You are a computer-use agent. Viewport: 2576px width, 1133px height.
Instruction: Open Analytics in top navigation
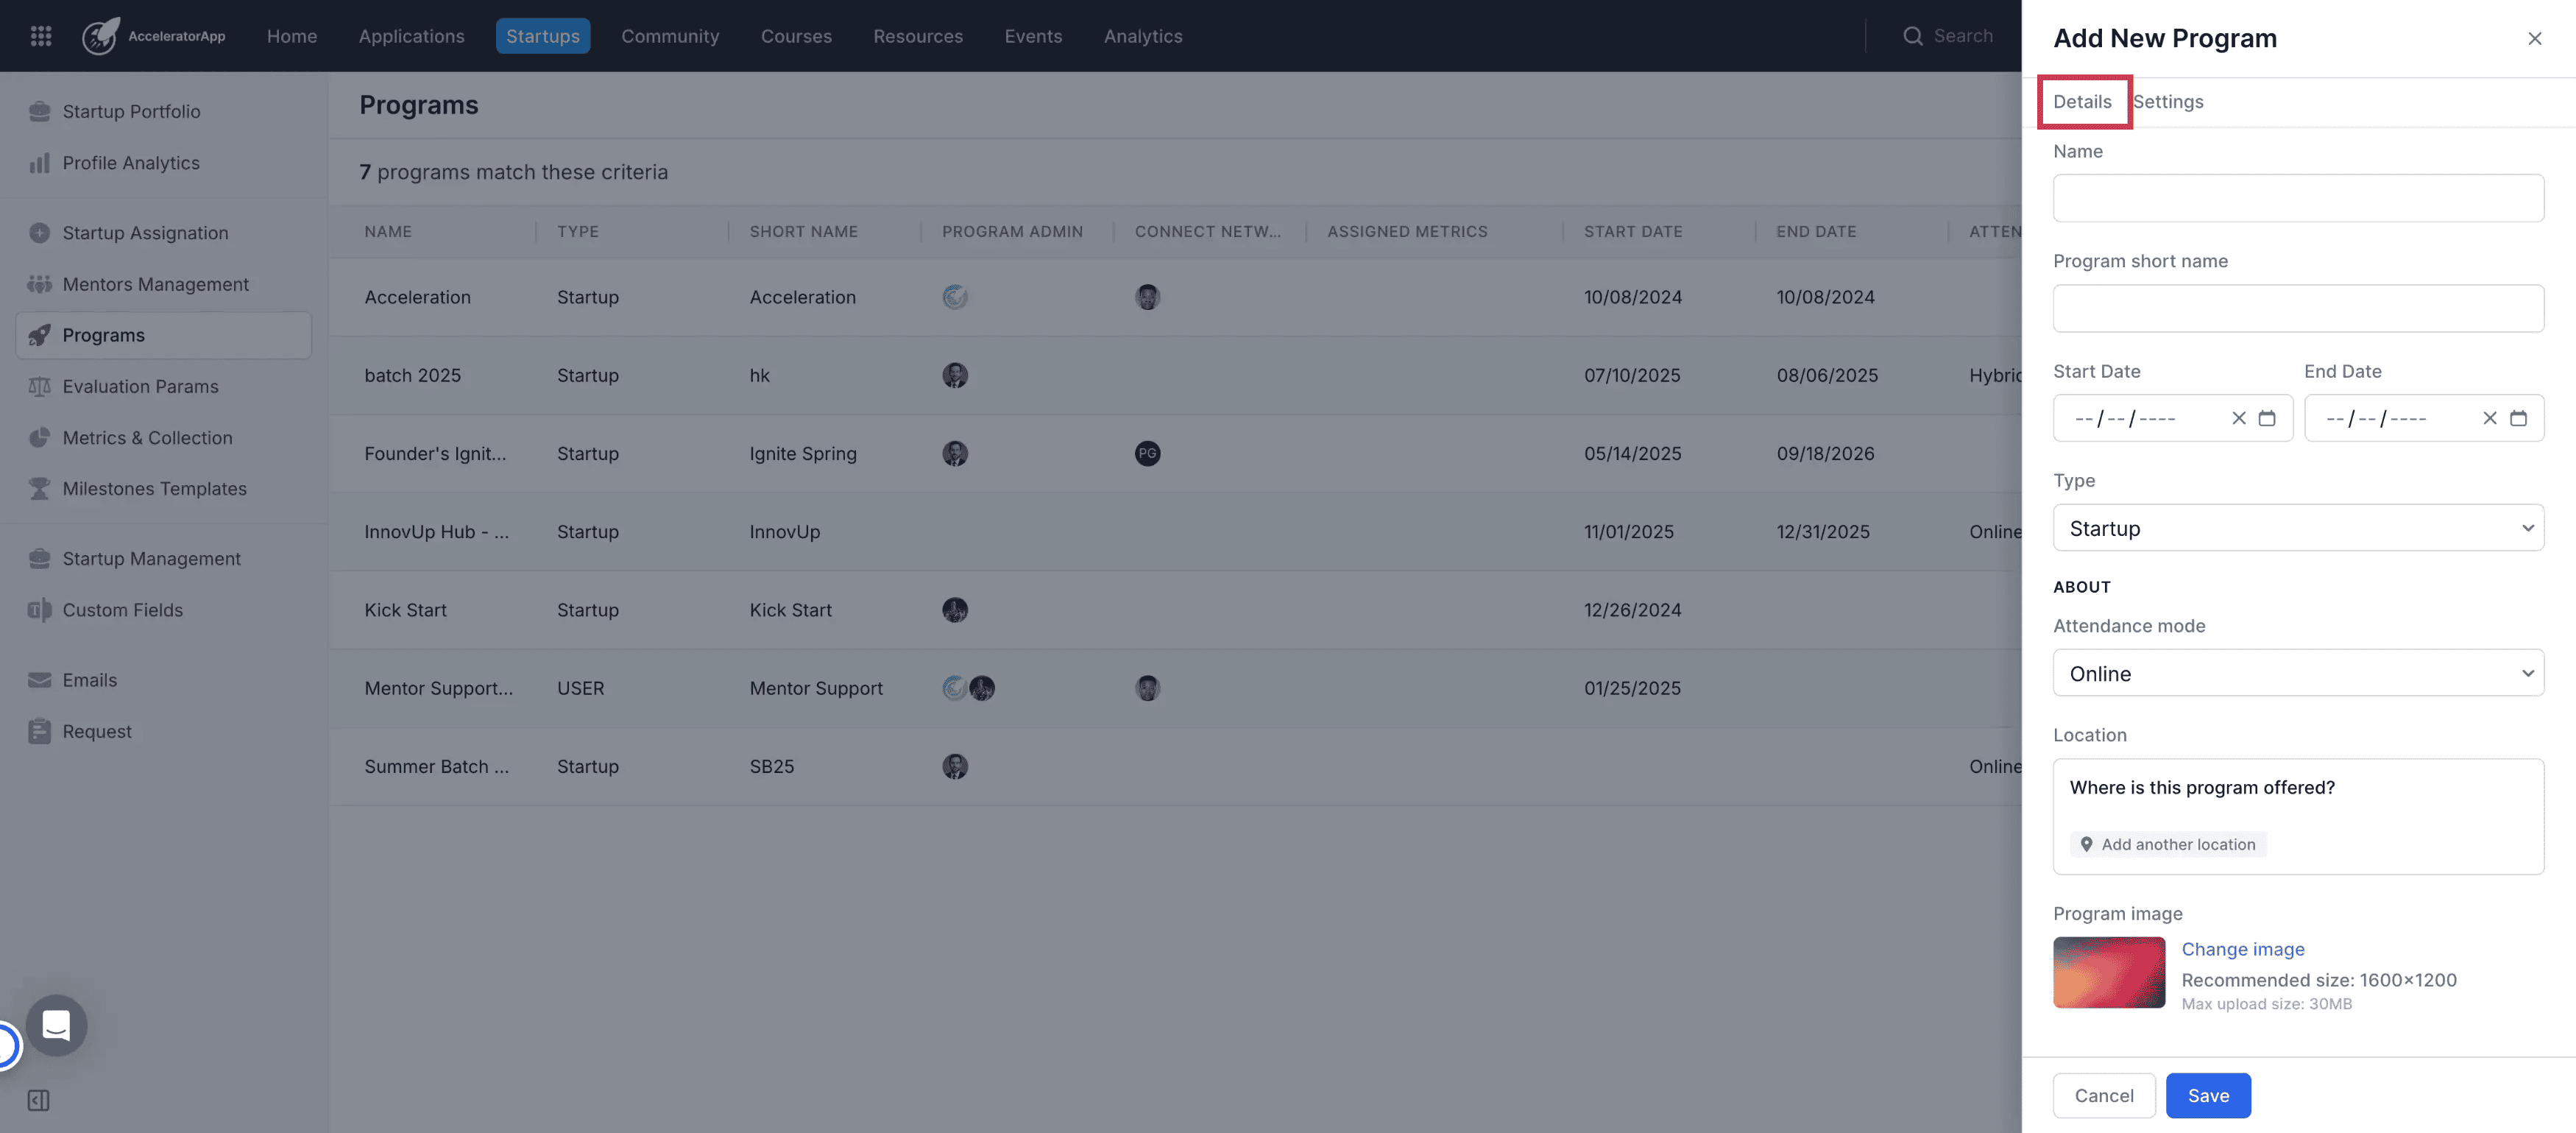1143,36
